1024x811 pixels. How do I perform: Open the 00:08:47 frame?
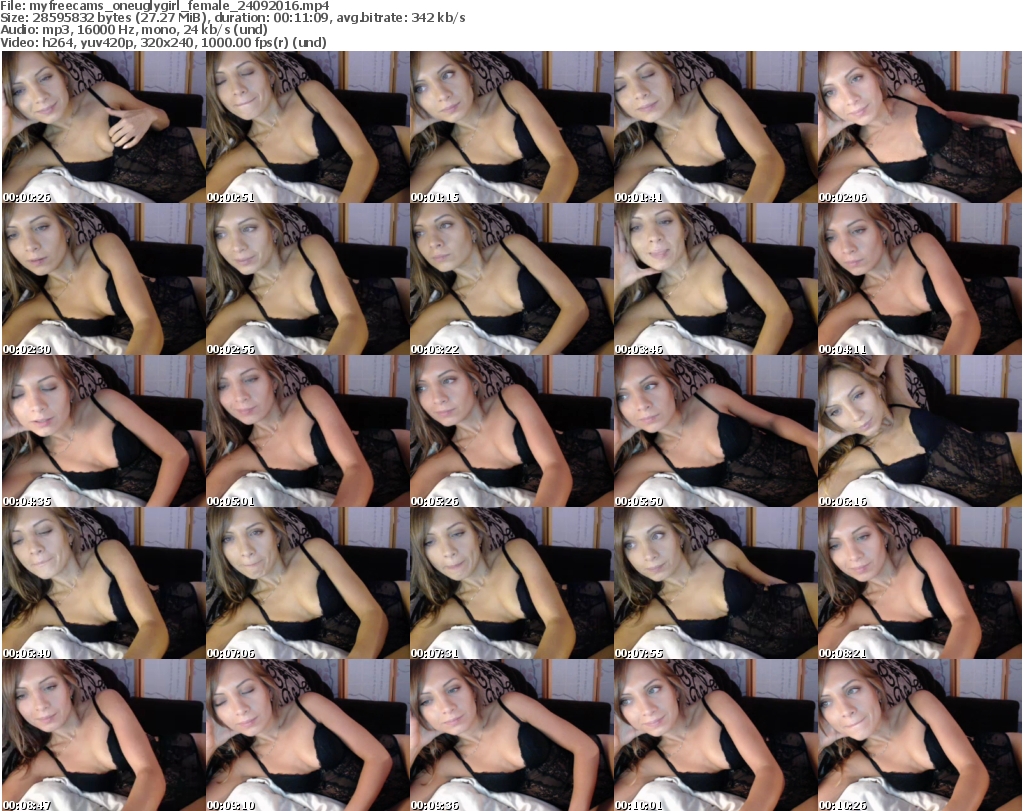click(104, 735)
